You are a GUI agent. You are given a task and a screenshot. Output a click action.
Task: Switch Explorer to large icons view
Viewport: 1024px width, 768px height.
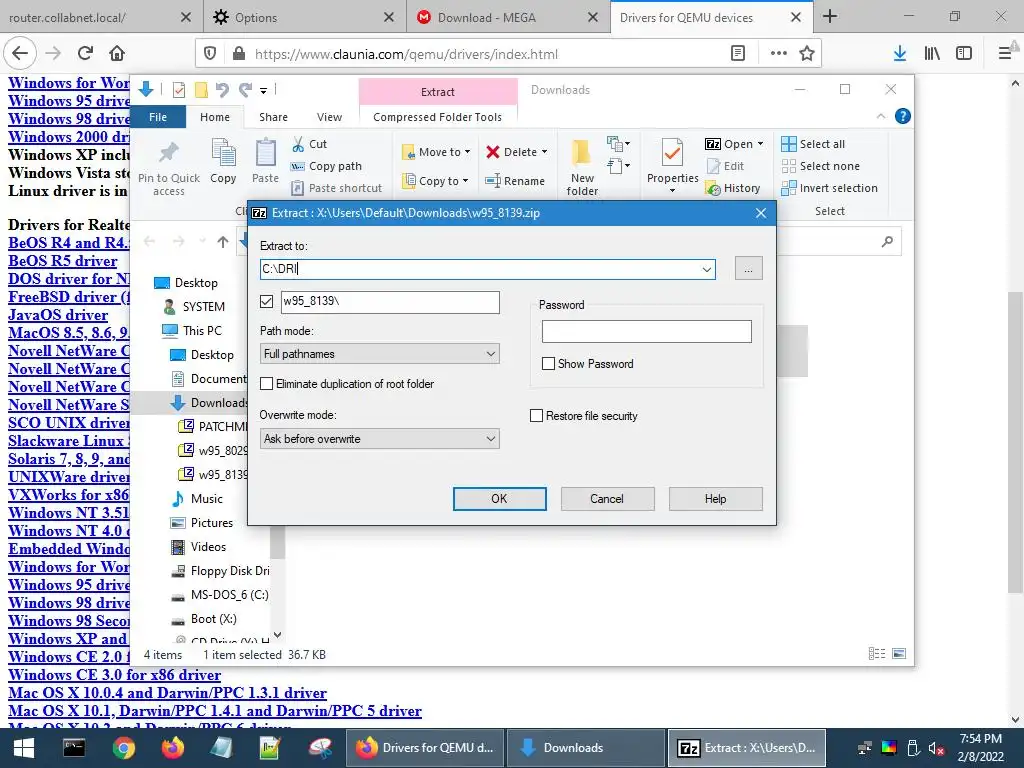899,654
